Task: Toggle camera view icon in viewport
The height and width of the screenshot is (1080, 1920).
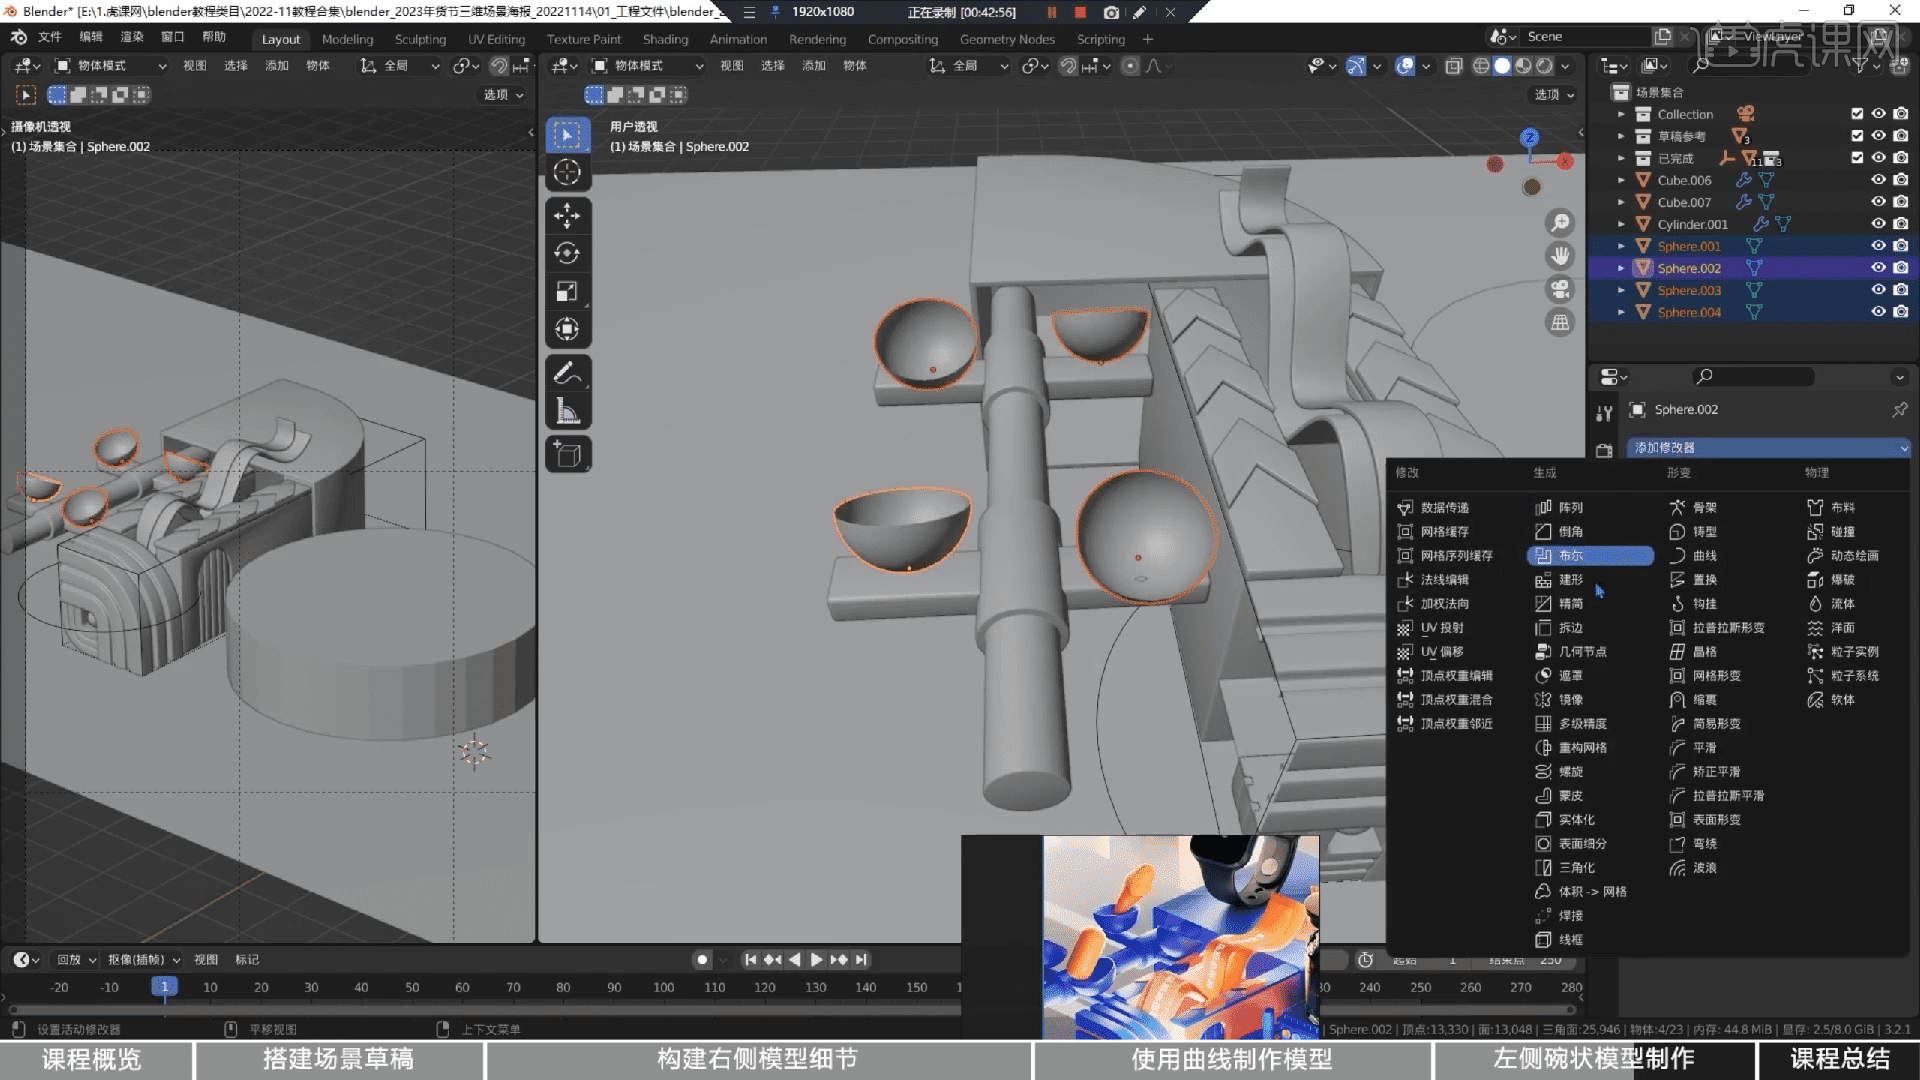Action: (x=1559, y=289)
